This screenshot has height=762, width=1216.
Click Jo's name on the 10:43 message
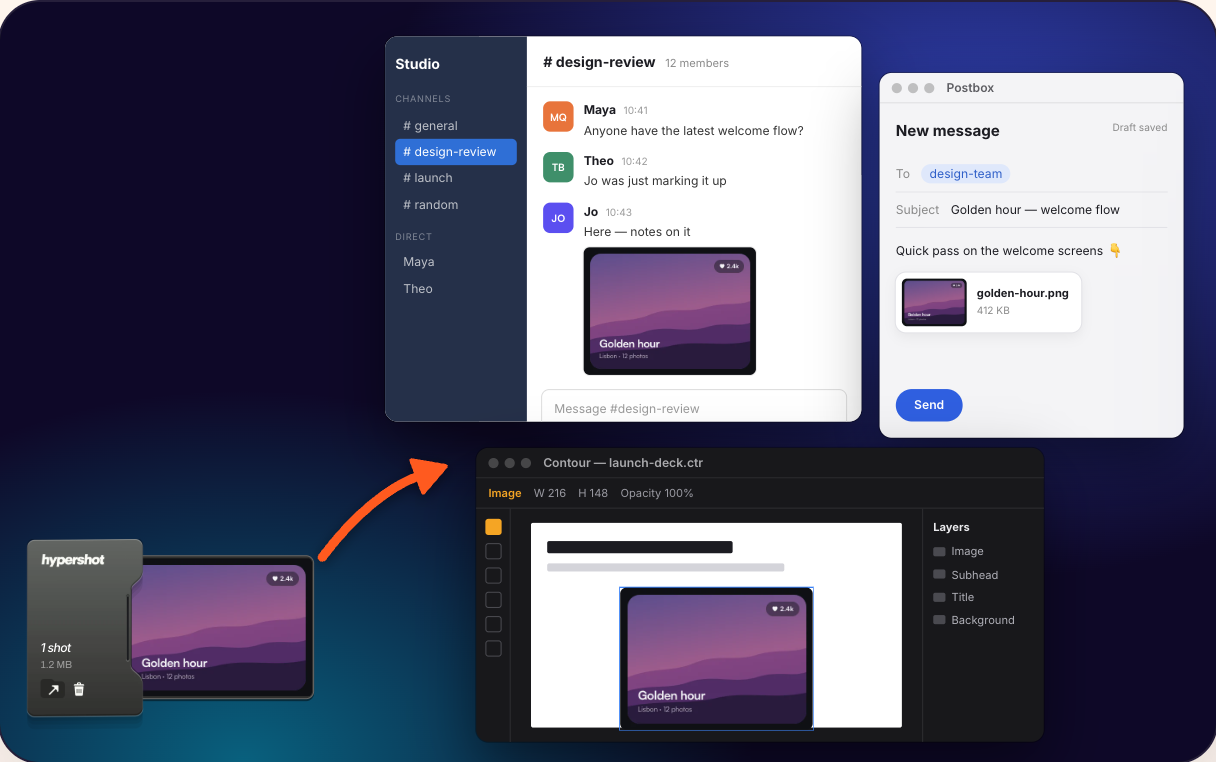pyautogui.click(x=591, y=212)
